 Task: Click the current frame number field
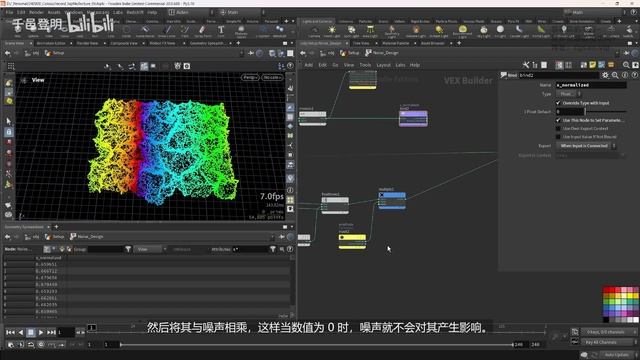65,333
